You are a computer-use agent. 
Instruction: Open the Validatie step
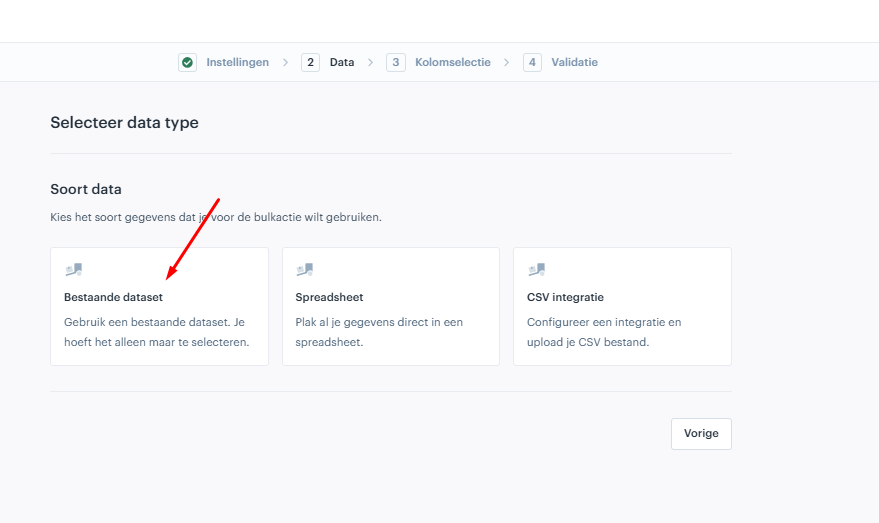click(x=574, y=62)
